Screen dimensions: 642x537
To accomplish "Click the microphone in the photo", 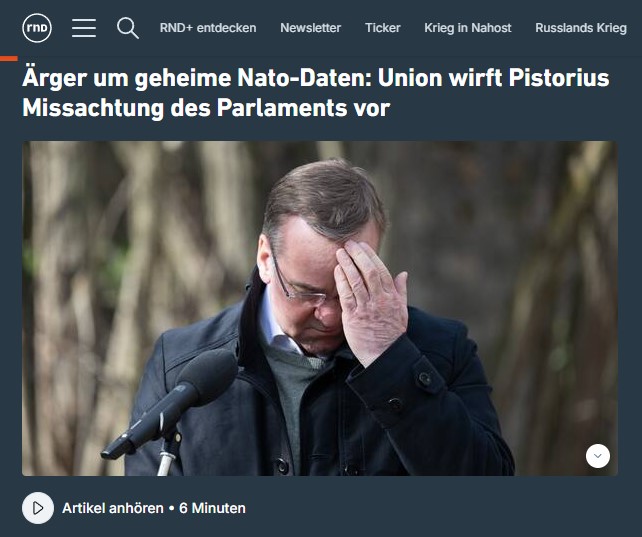I will (170, 403).
